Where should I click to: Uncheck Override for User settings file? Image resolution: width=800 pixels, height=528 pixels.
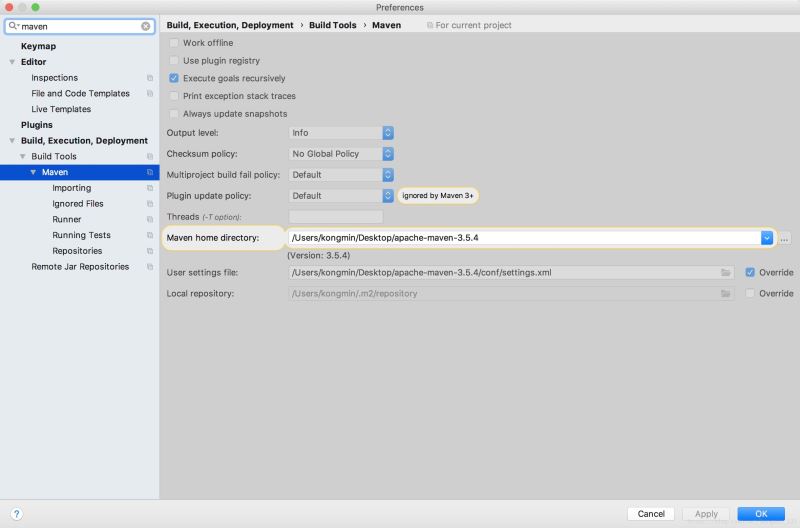pyautogui.click(x=750, y=272)
